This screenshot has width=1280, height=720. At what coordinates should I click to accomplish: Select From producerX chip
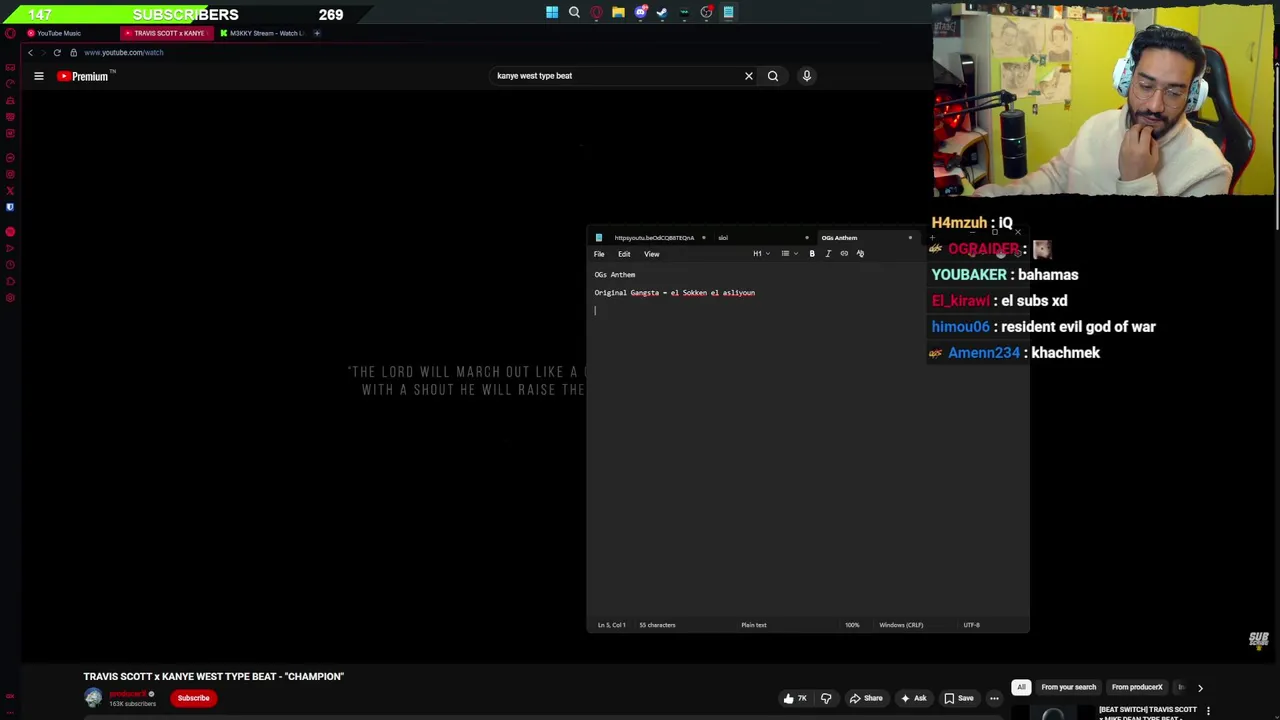pos(1137,688)
